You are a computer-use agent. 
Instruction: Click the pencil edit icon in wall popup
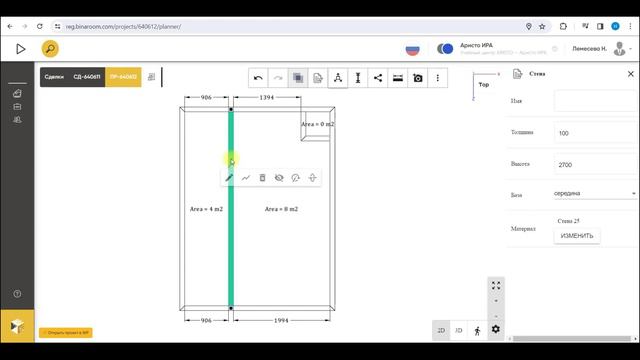pyautogui.click(x=229, y=178)
